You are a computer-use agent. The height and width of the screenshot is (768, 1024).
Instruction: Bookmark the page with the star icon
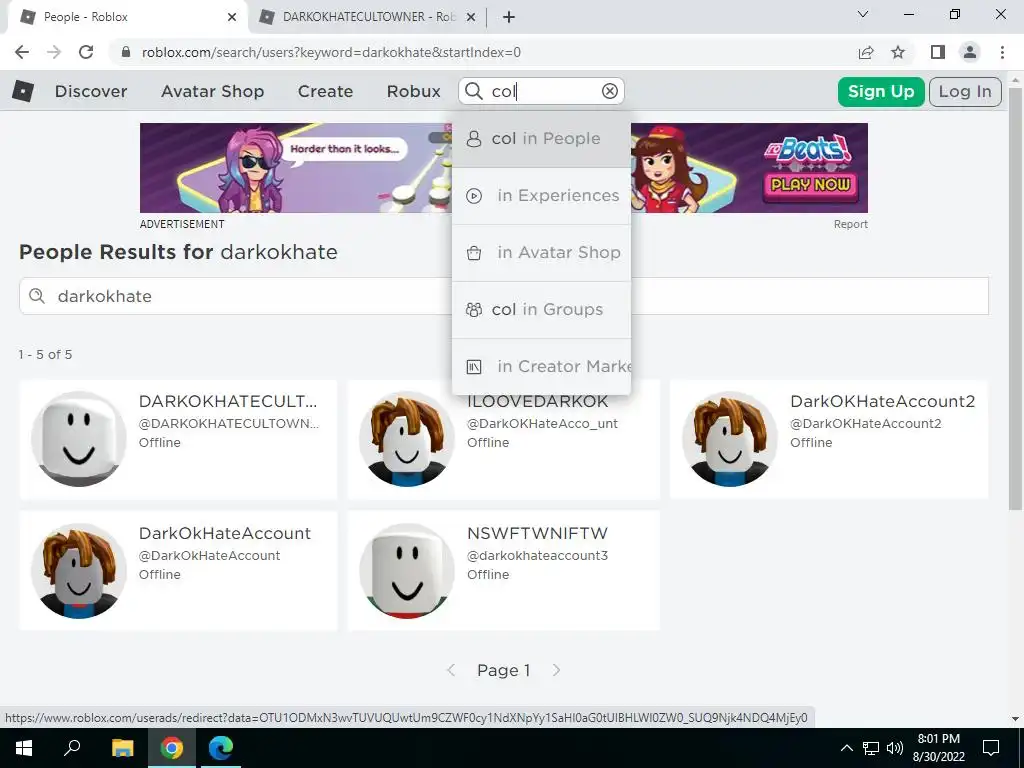coord(898,52)
